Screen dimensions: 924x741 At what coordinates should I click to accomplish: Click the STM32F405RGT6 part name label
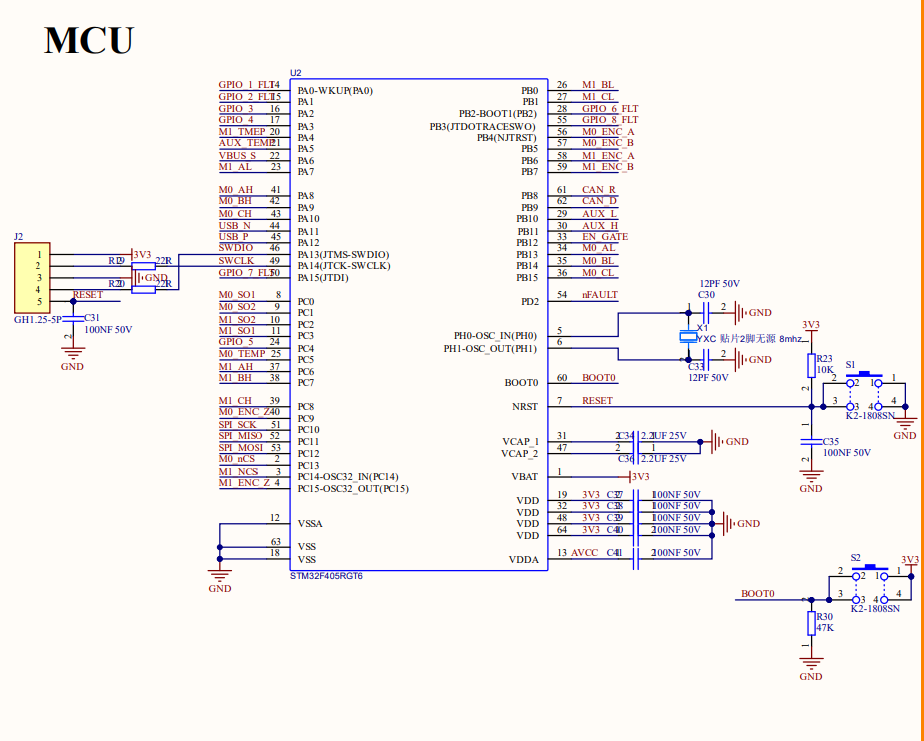click(326, 576)
